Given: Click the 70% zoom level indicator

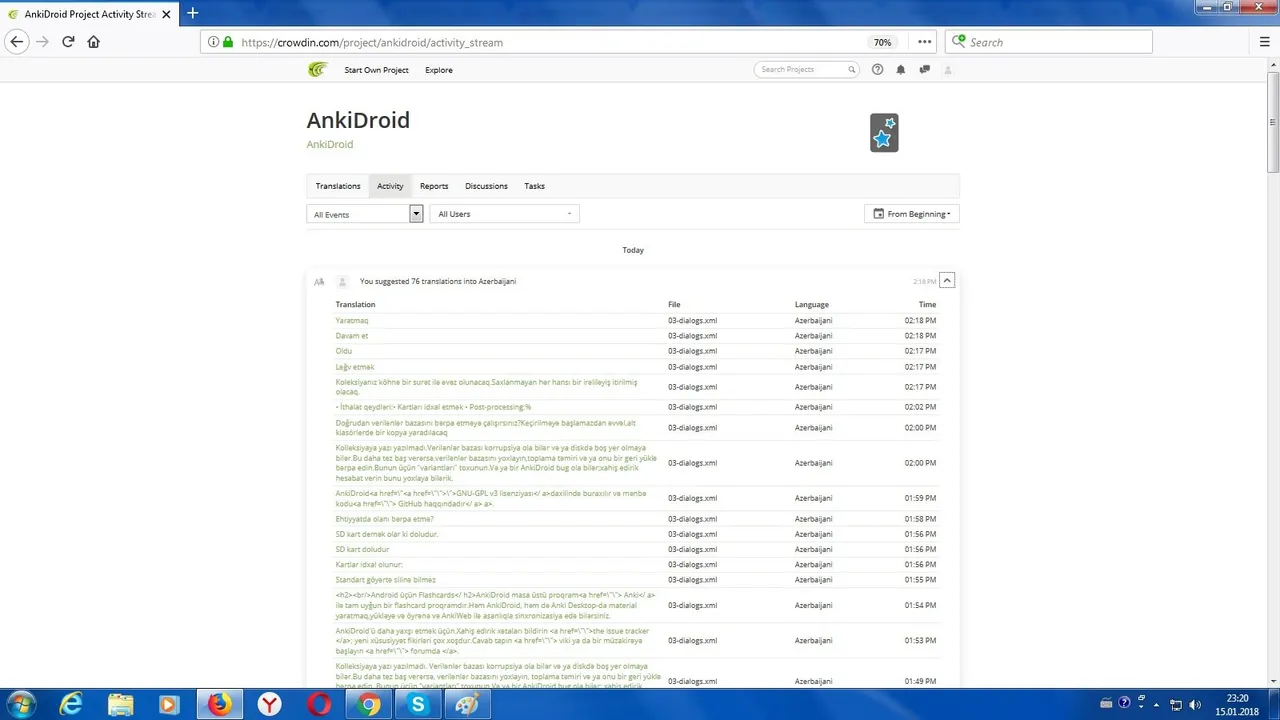Looking at the screenshot, I should point(882,42).
